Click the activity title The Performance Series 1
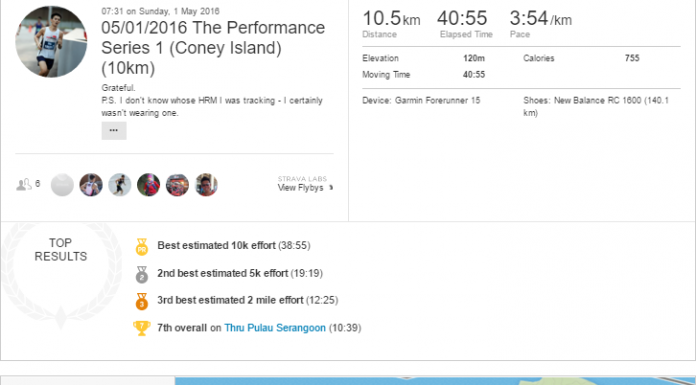Screen dimensions: 696x385 213,48
